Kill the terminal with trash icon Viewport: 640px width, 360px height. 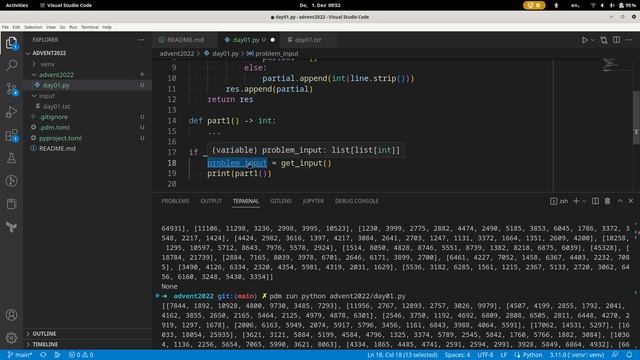[x=607, y=201]
